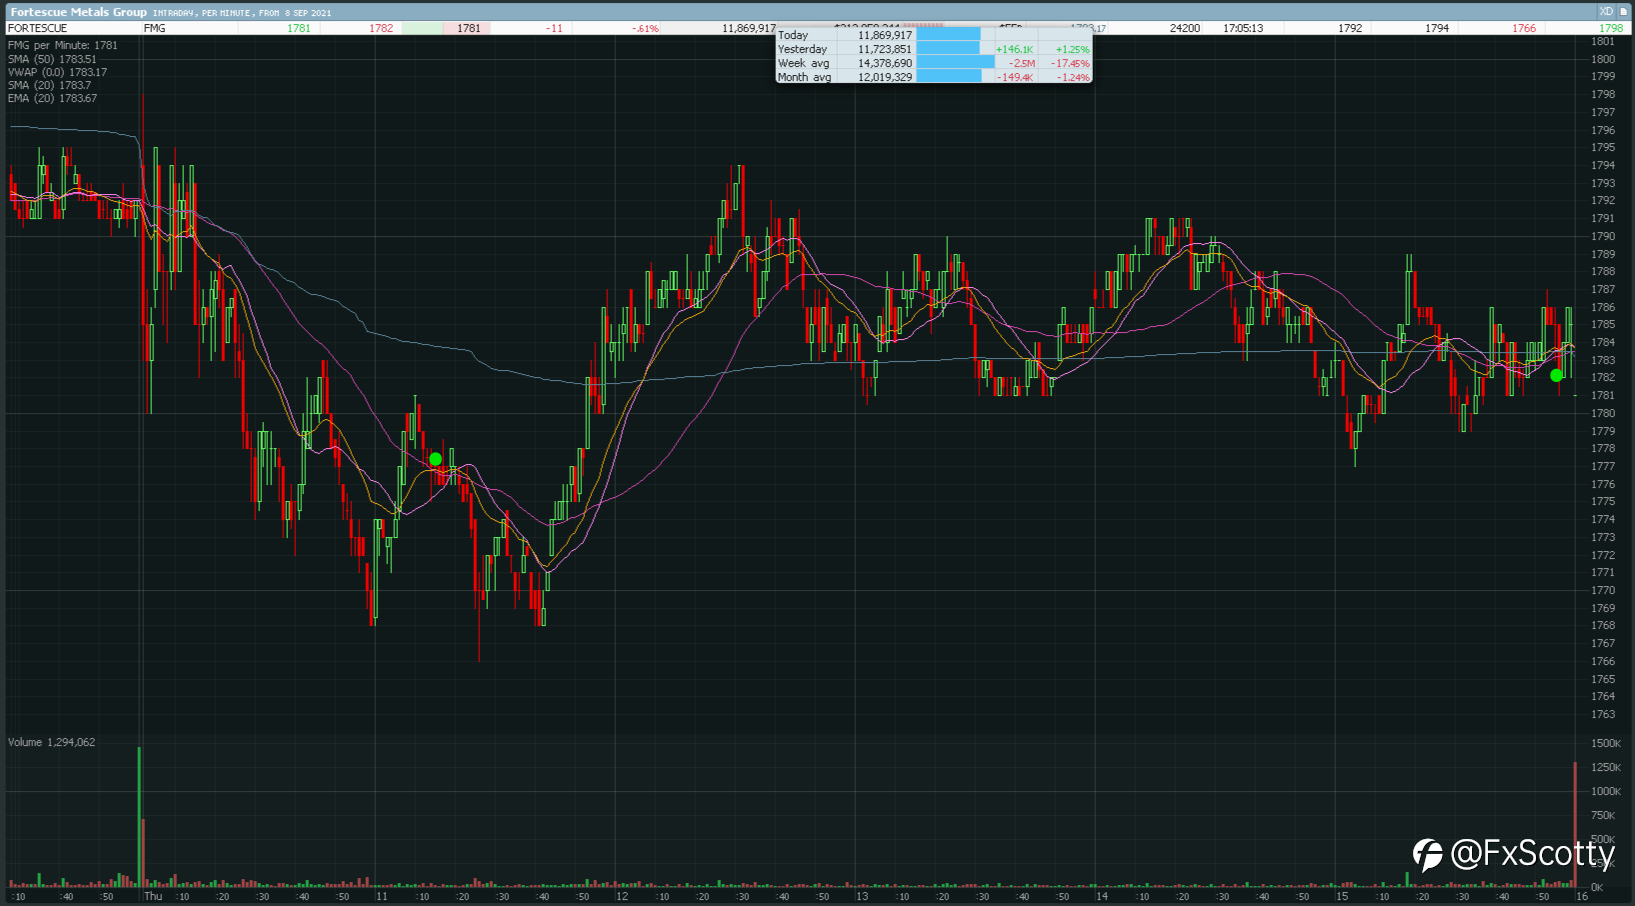Click the 24200 value in quote row
The image size is (1635, 906).
click(1185, 28)
